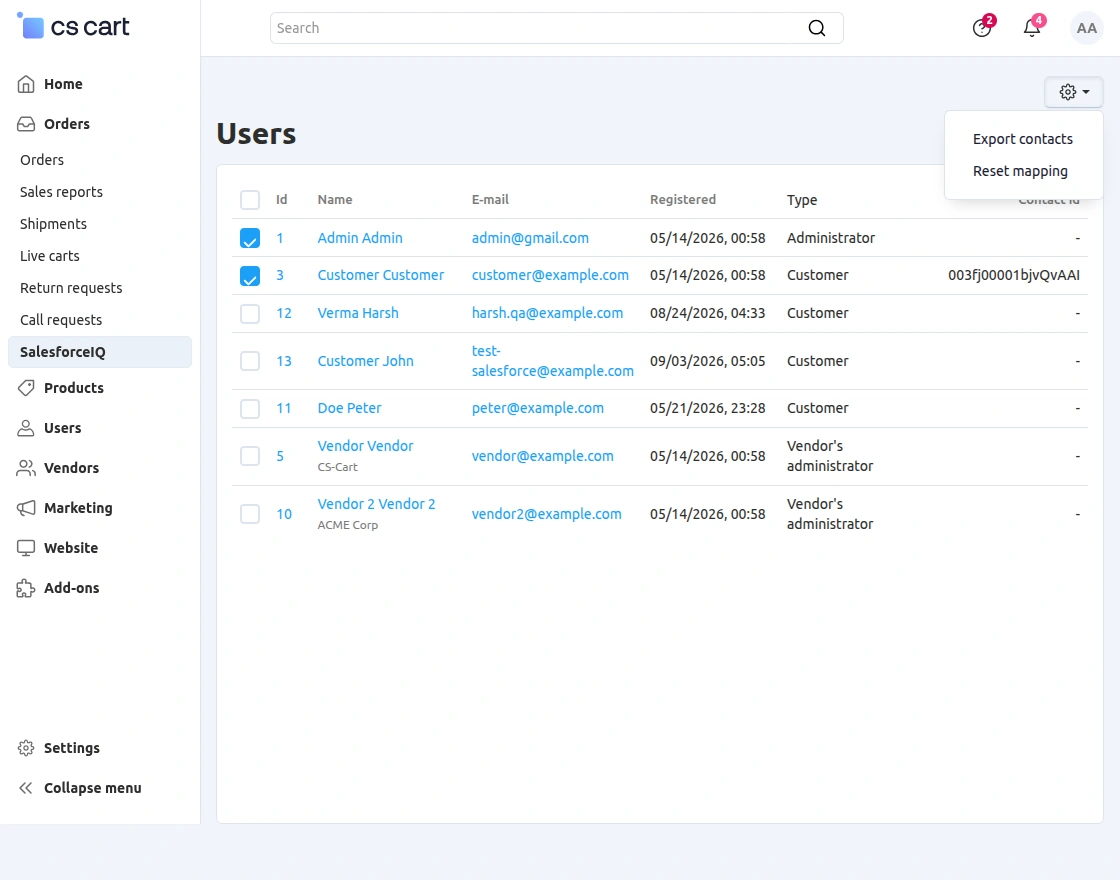
Task: Open the Customer John user link
Action: point(366,361)
